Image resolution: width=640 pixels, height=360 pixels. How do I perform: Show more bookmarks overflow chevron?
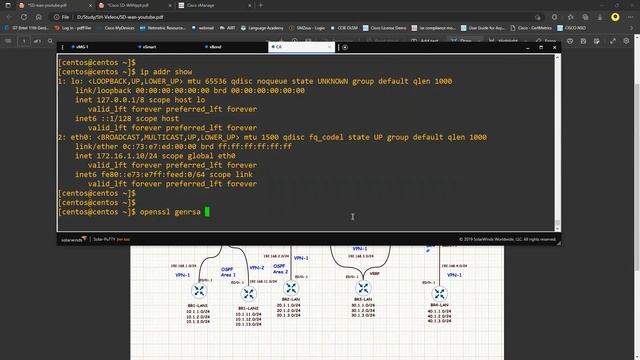point(631,28)
